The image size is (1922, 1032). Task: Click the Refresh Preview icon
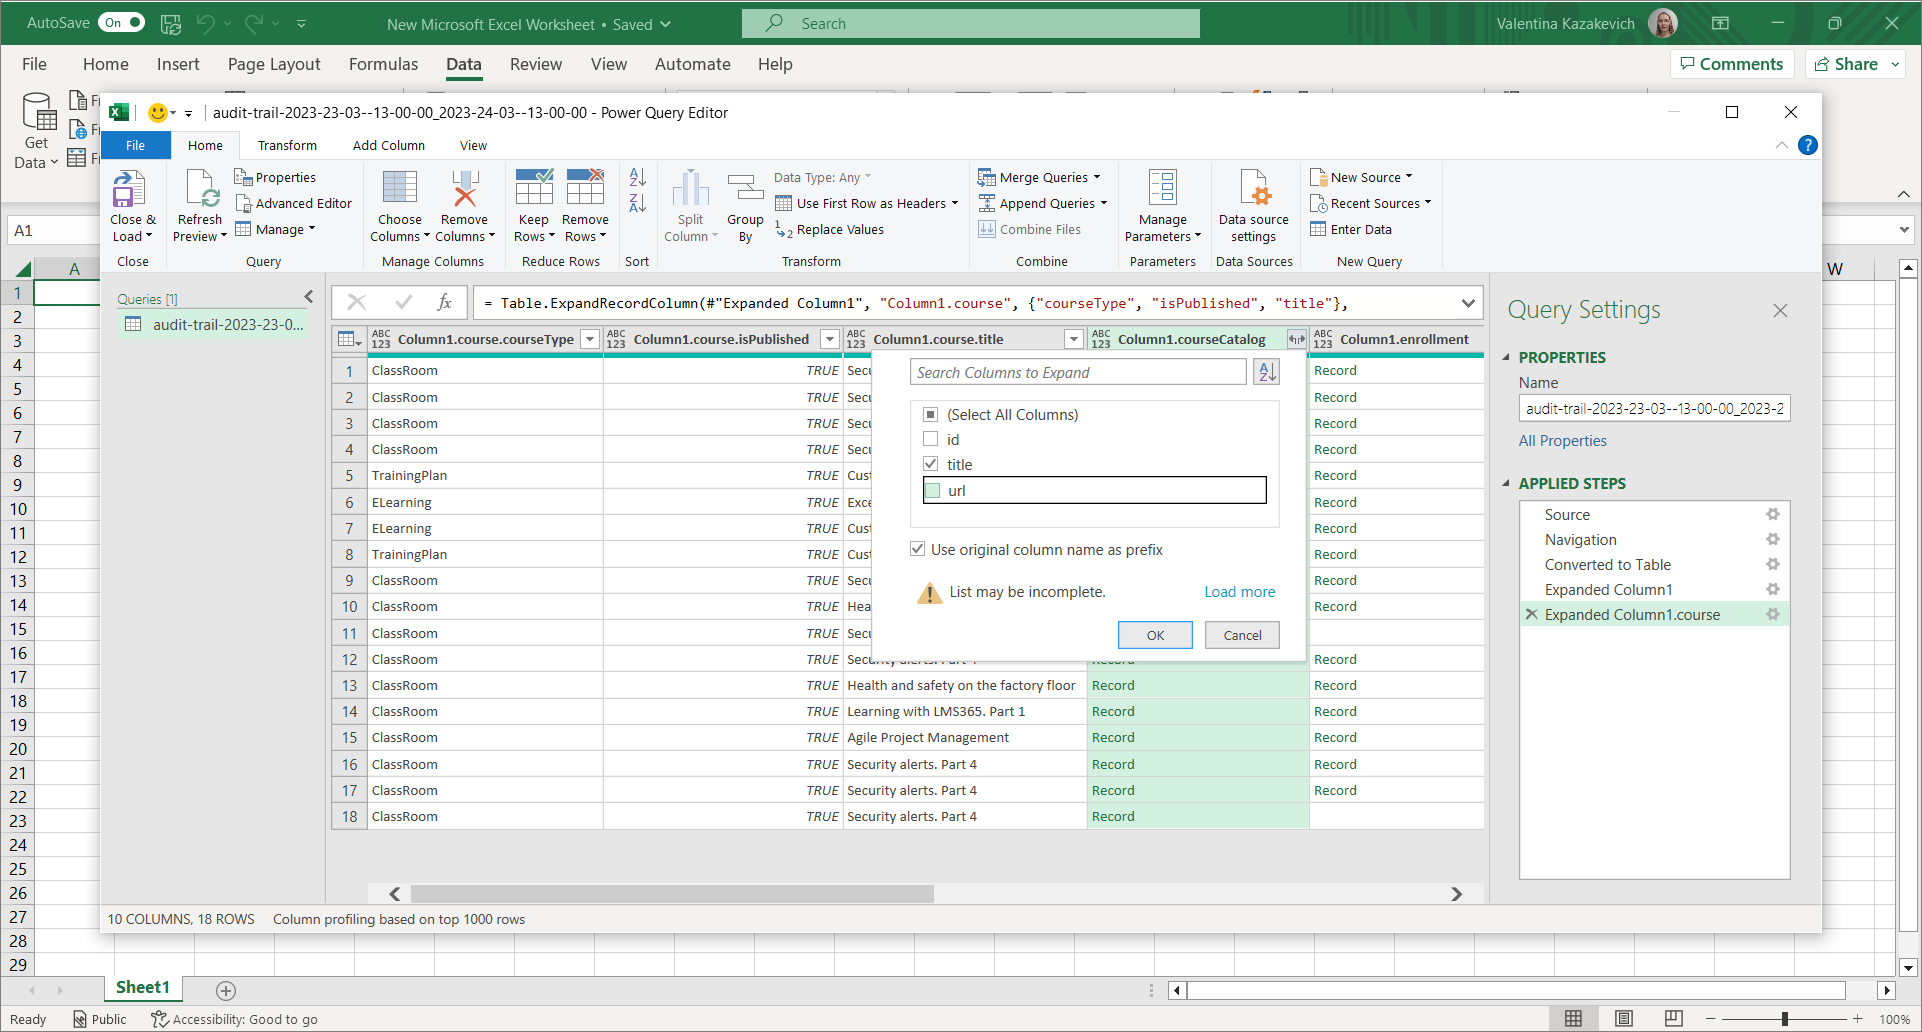[x=200, y=190]
